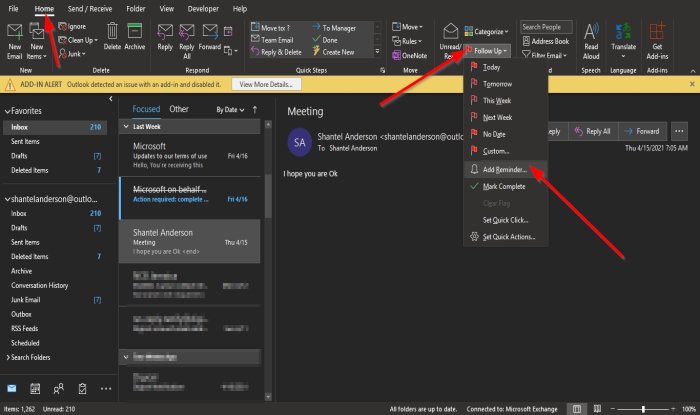Screen dimensions: 700x415
Task: Choose Next Week flag option
Action: pyautogui.click(x=506, y=117)
